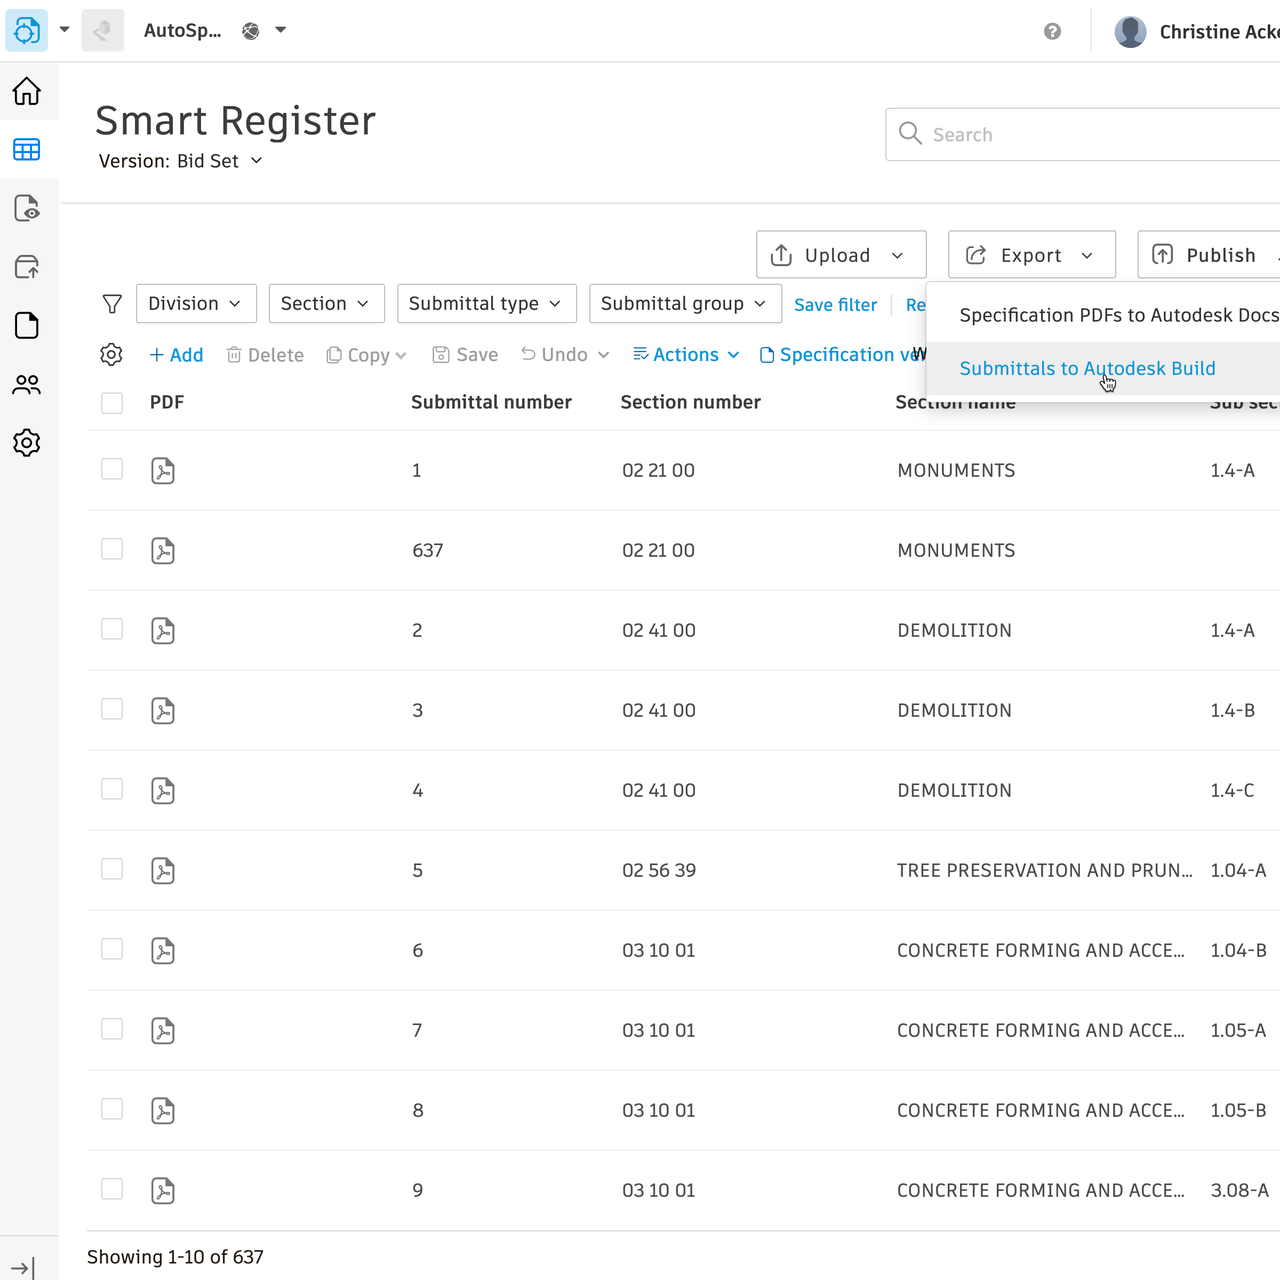Open column settings gear above table
Screen dimensions: 1280x1280
112,355
